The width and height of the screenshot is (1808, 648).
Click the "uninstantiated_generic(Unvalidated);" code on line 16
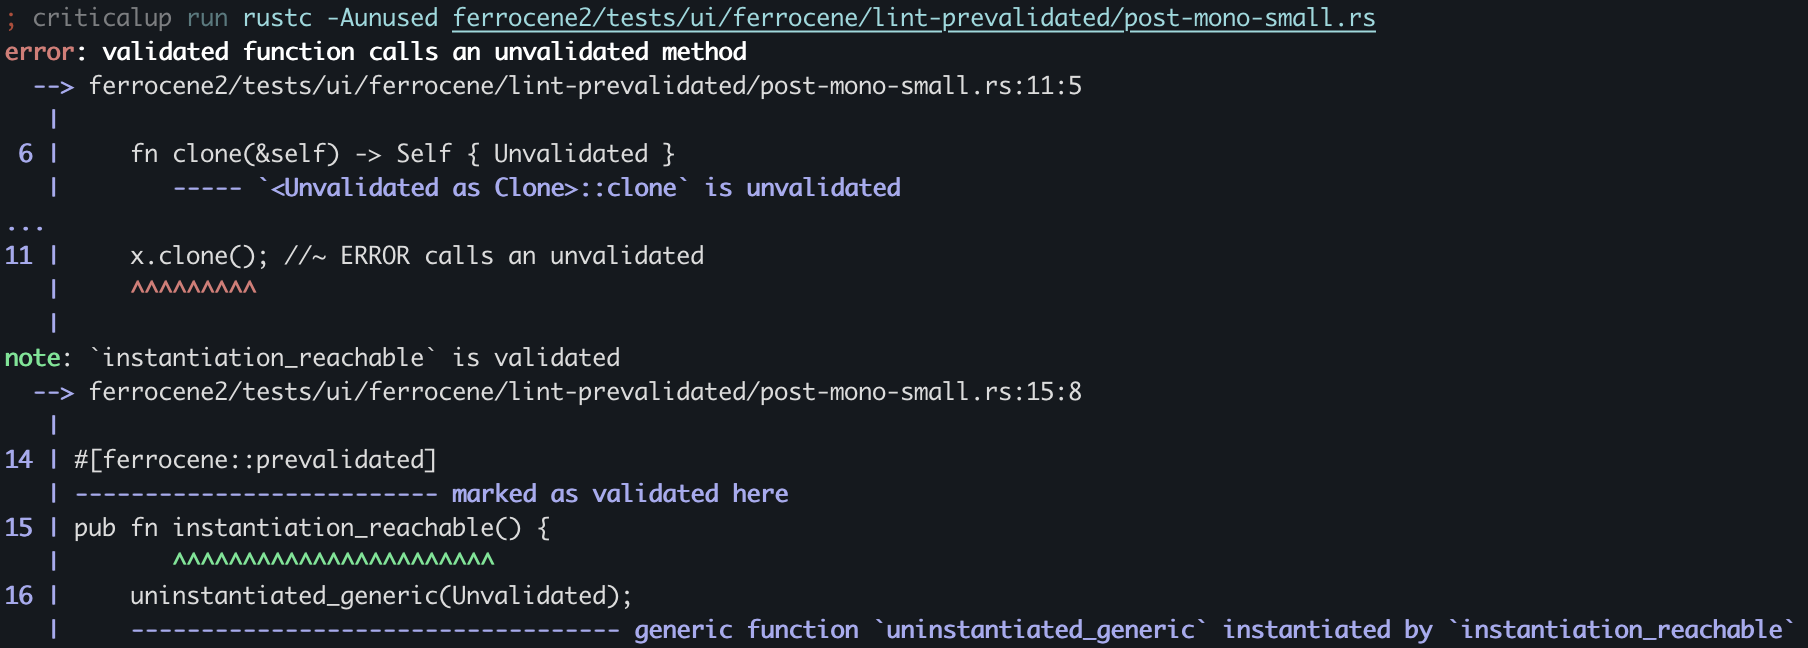pos(381,596)
